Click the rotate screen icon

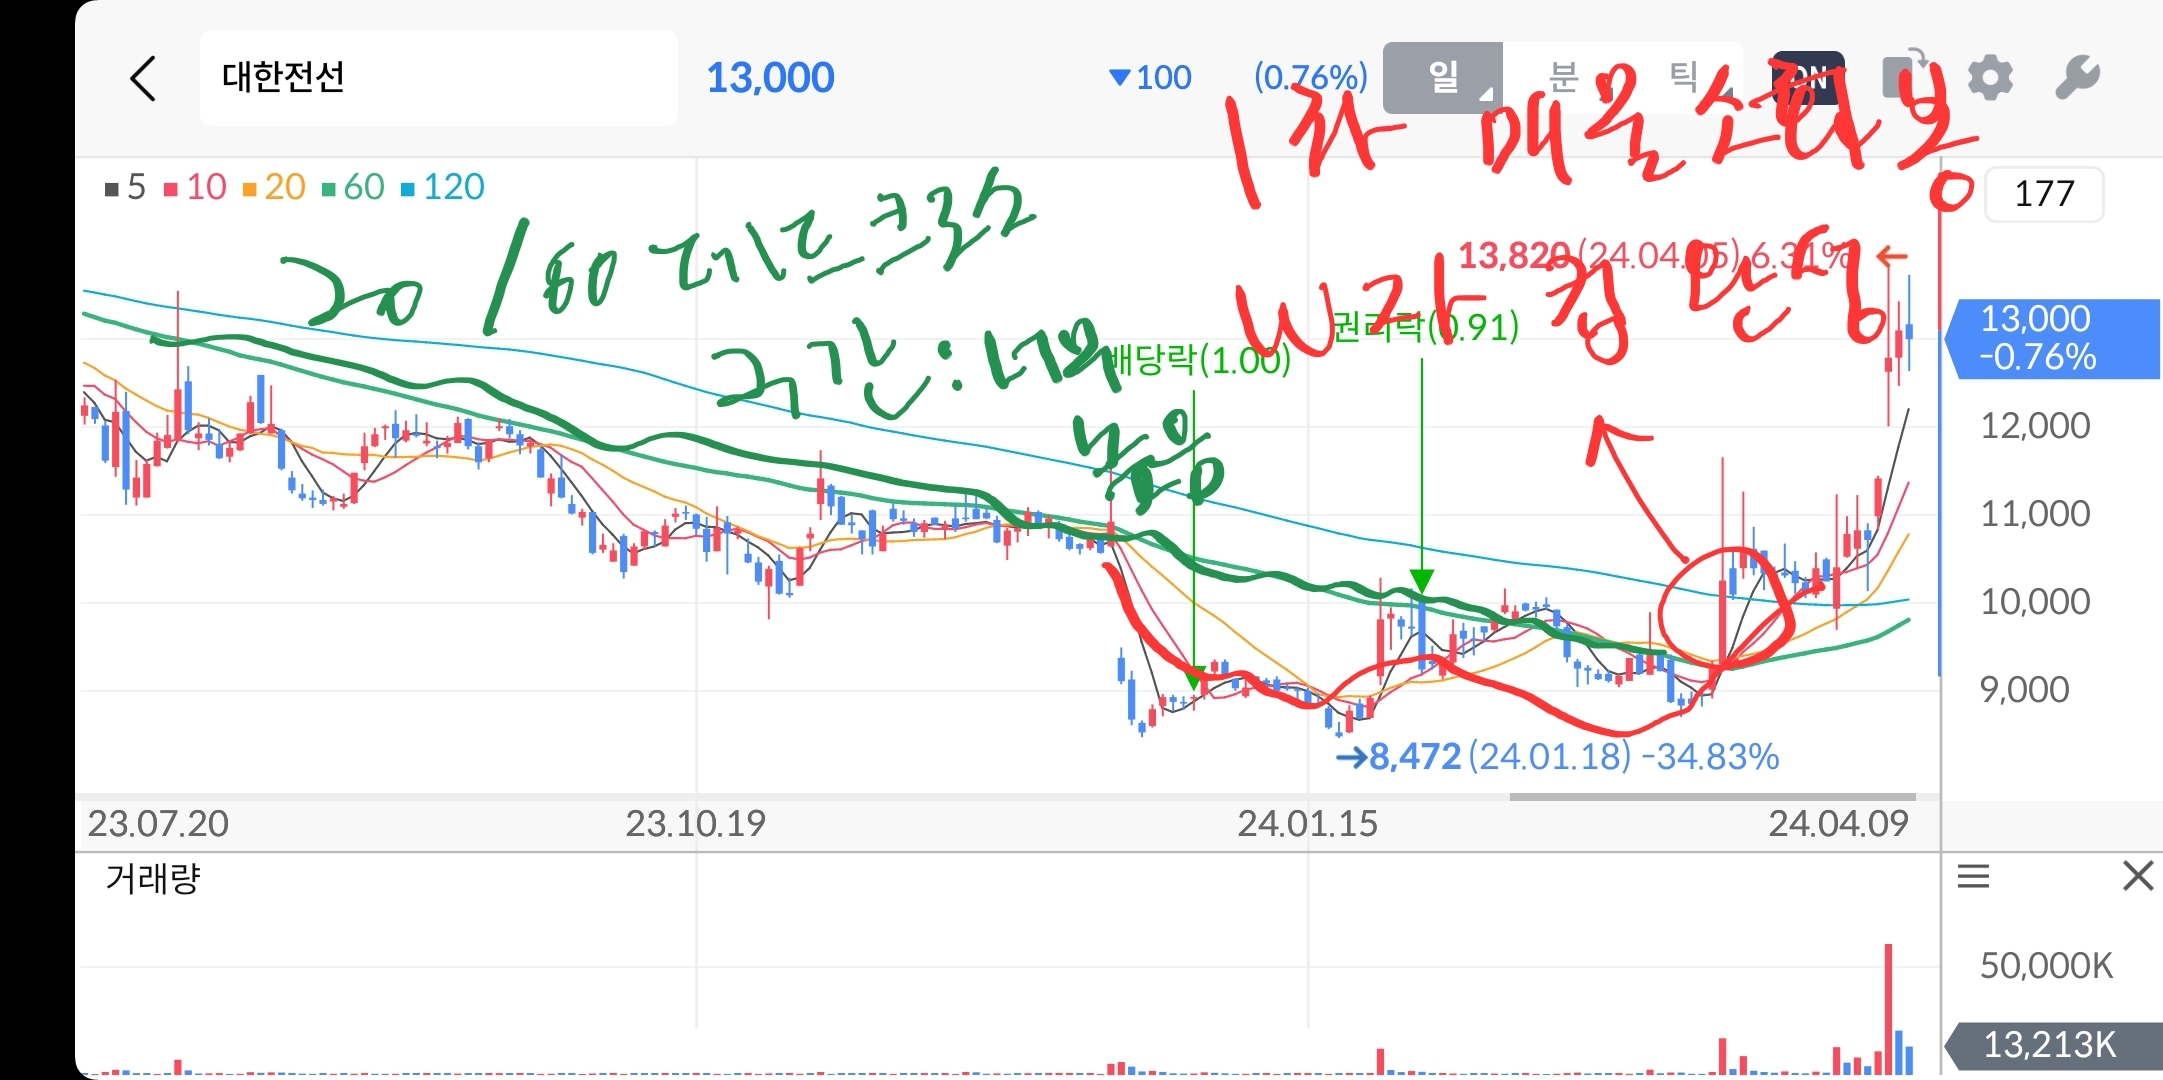[1903, 74]
